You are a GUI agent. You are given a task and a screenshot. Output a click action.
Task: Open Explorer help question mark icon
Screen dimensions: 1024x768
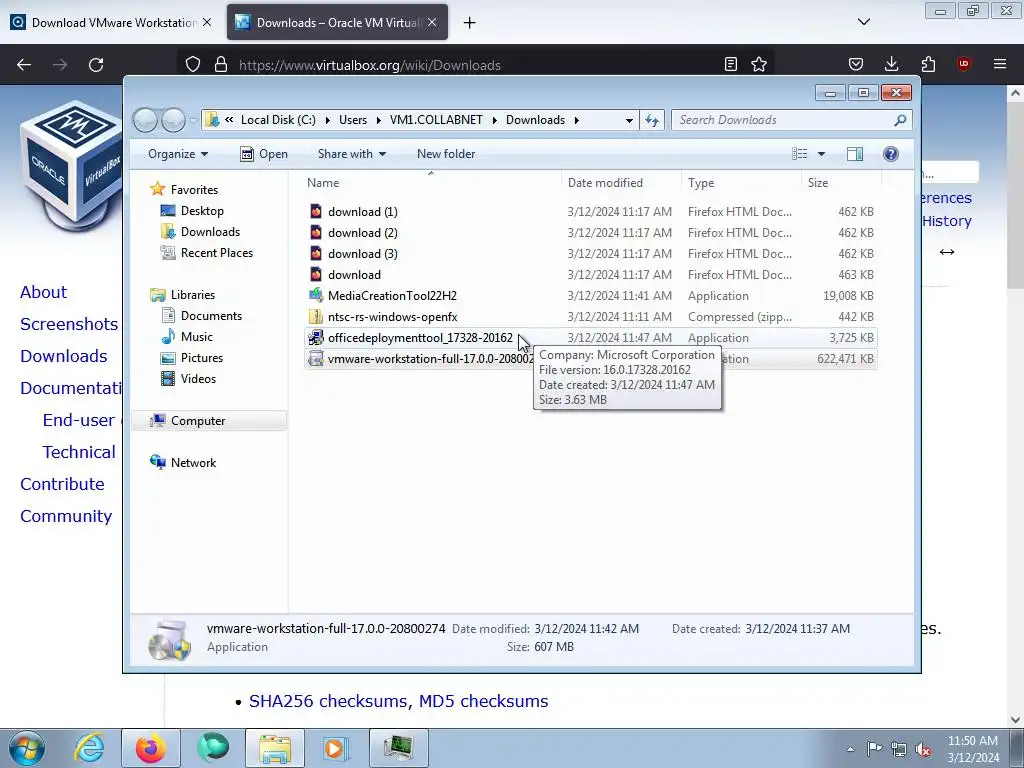point(891,154)
